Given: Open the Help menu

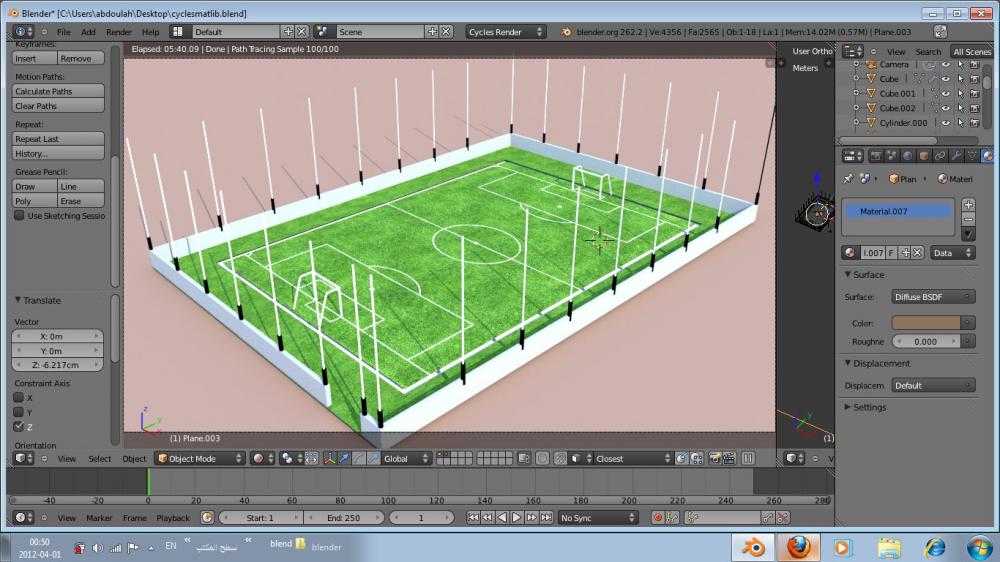Looking at the screenshot, I should [151, 31].
